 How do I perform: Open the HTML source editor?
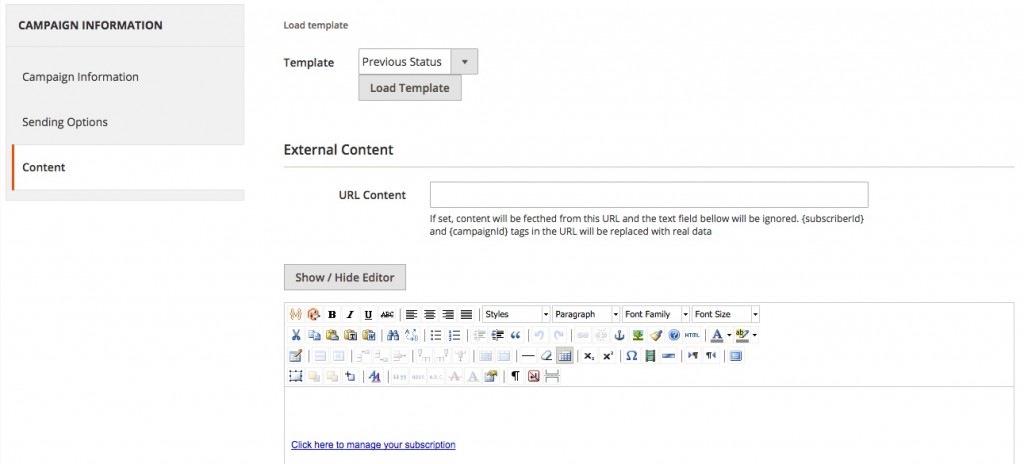[692, 335]
